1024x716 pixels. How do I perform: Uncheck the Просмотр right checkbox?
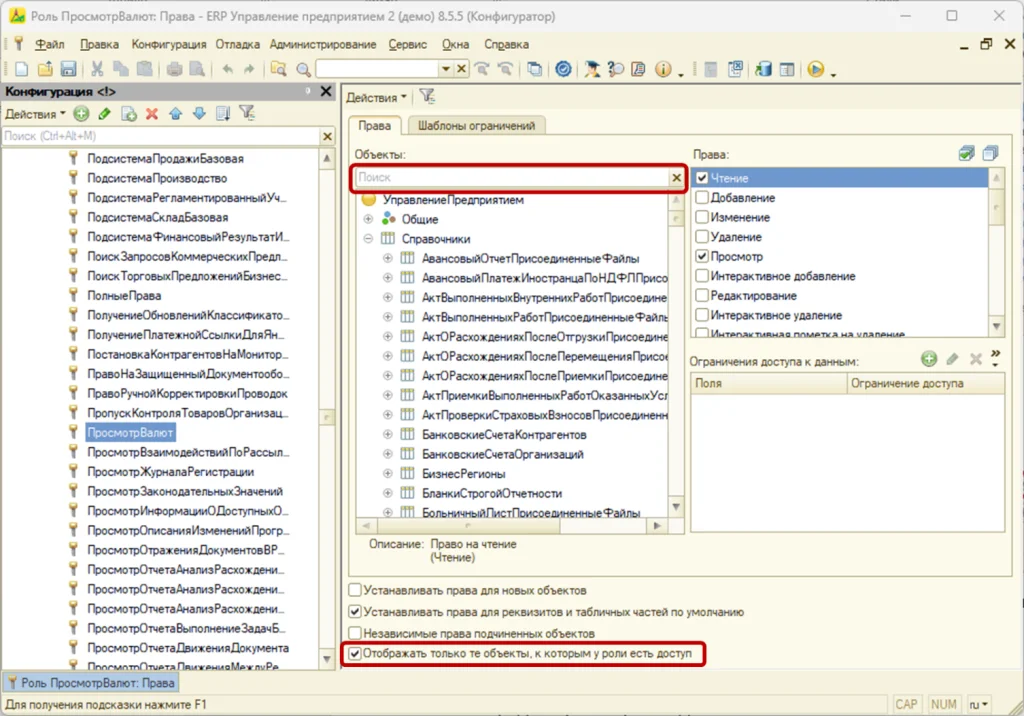tap(702, 256)
